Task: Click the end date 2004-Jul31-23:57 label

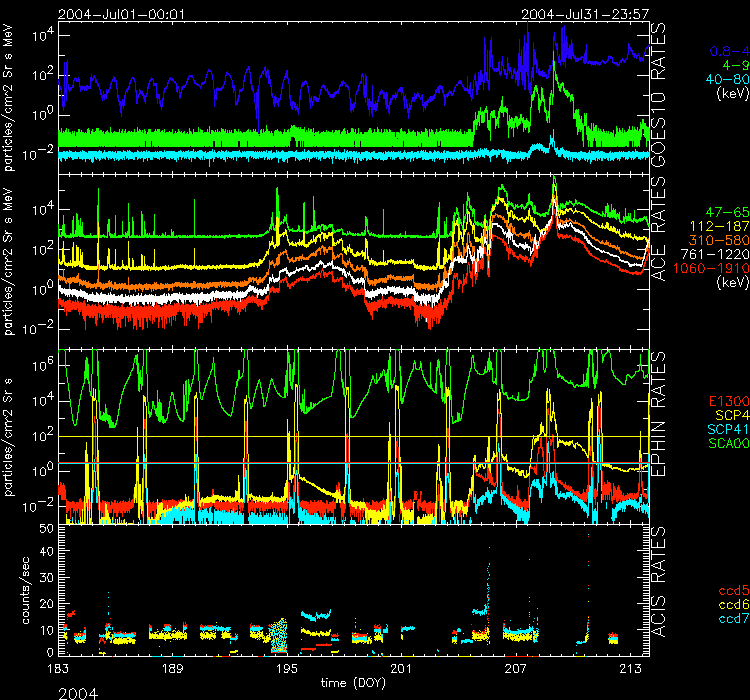Action: [x=585, y=15]
